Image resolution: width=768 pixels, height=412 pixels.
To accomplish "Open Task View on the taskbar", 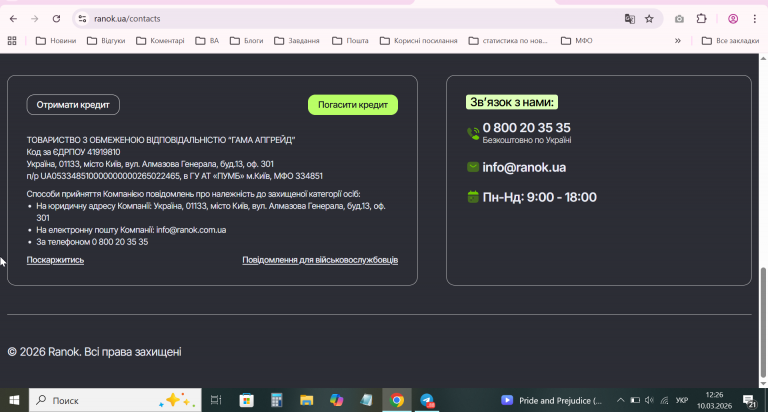I will 216,400.
